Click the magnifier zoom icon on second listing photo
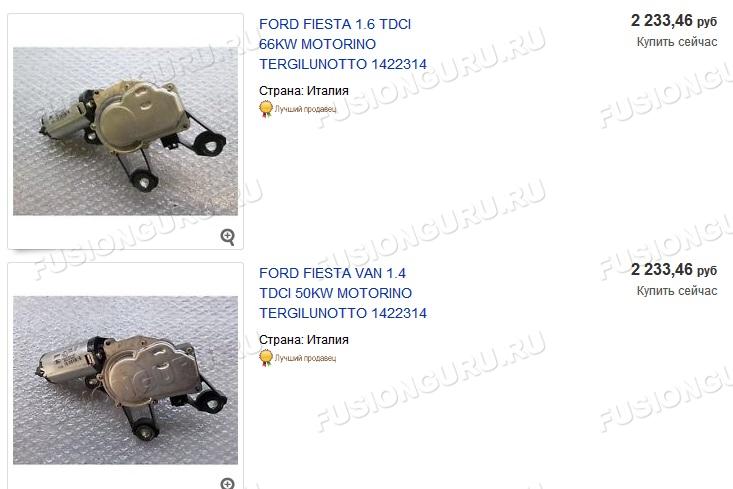The image size is (733, 489). [228, 483]
